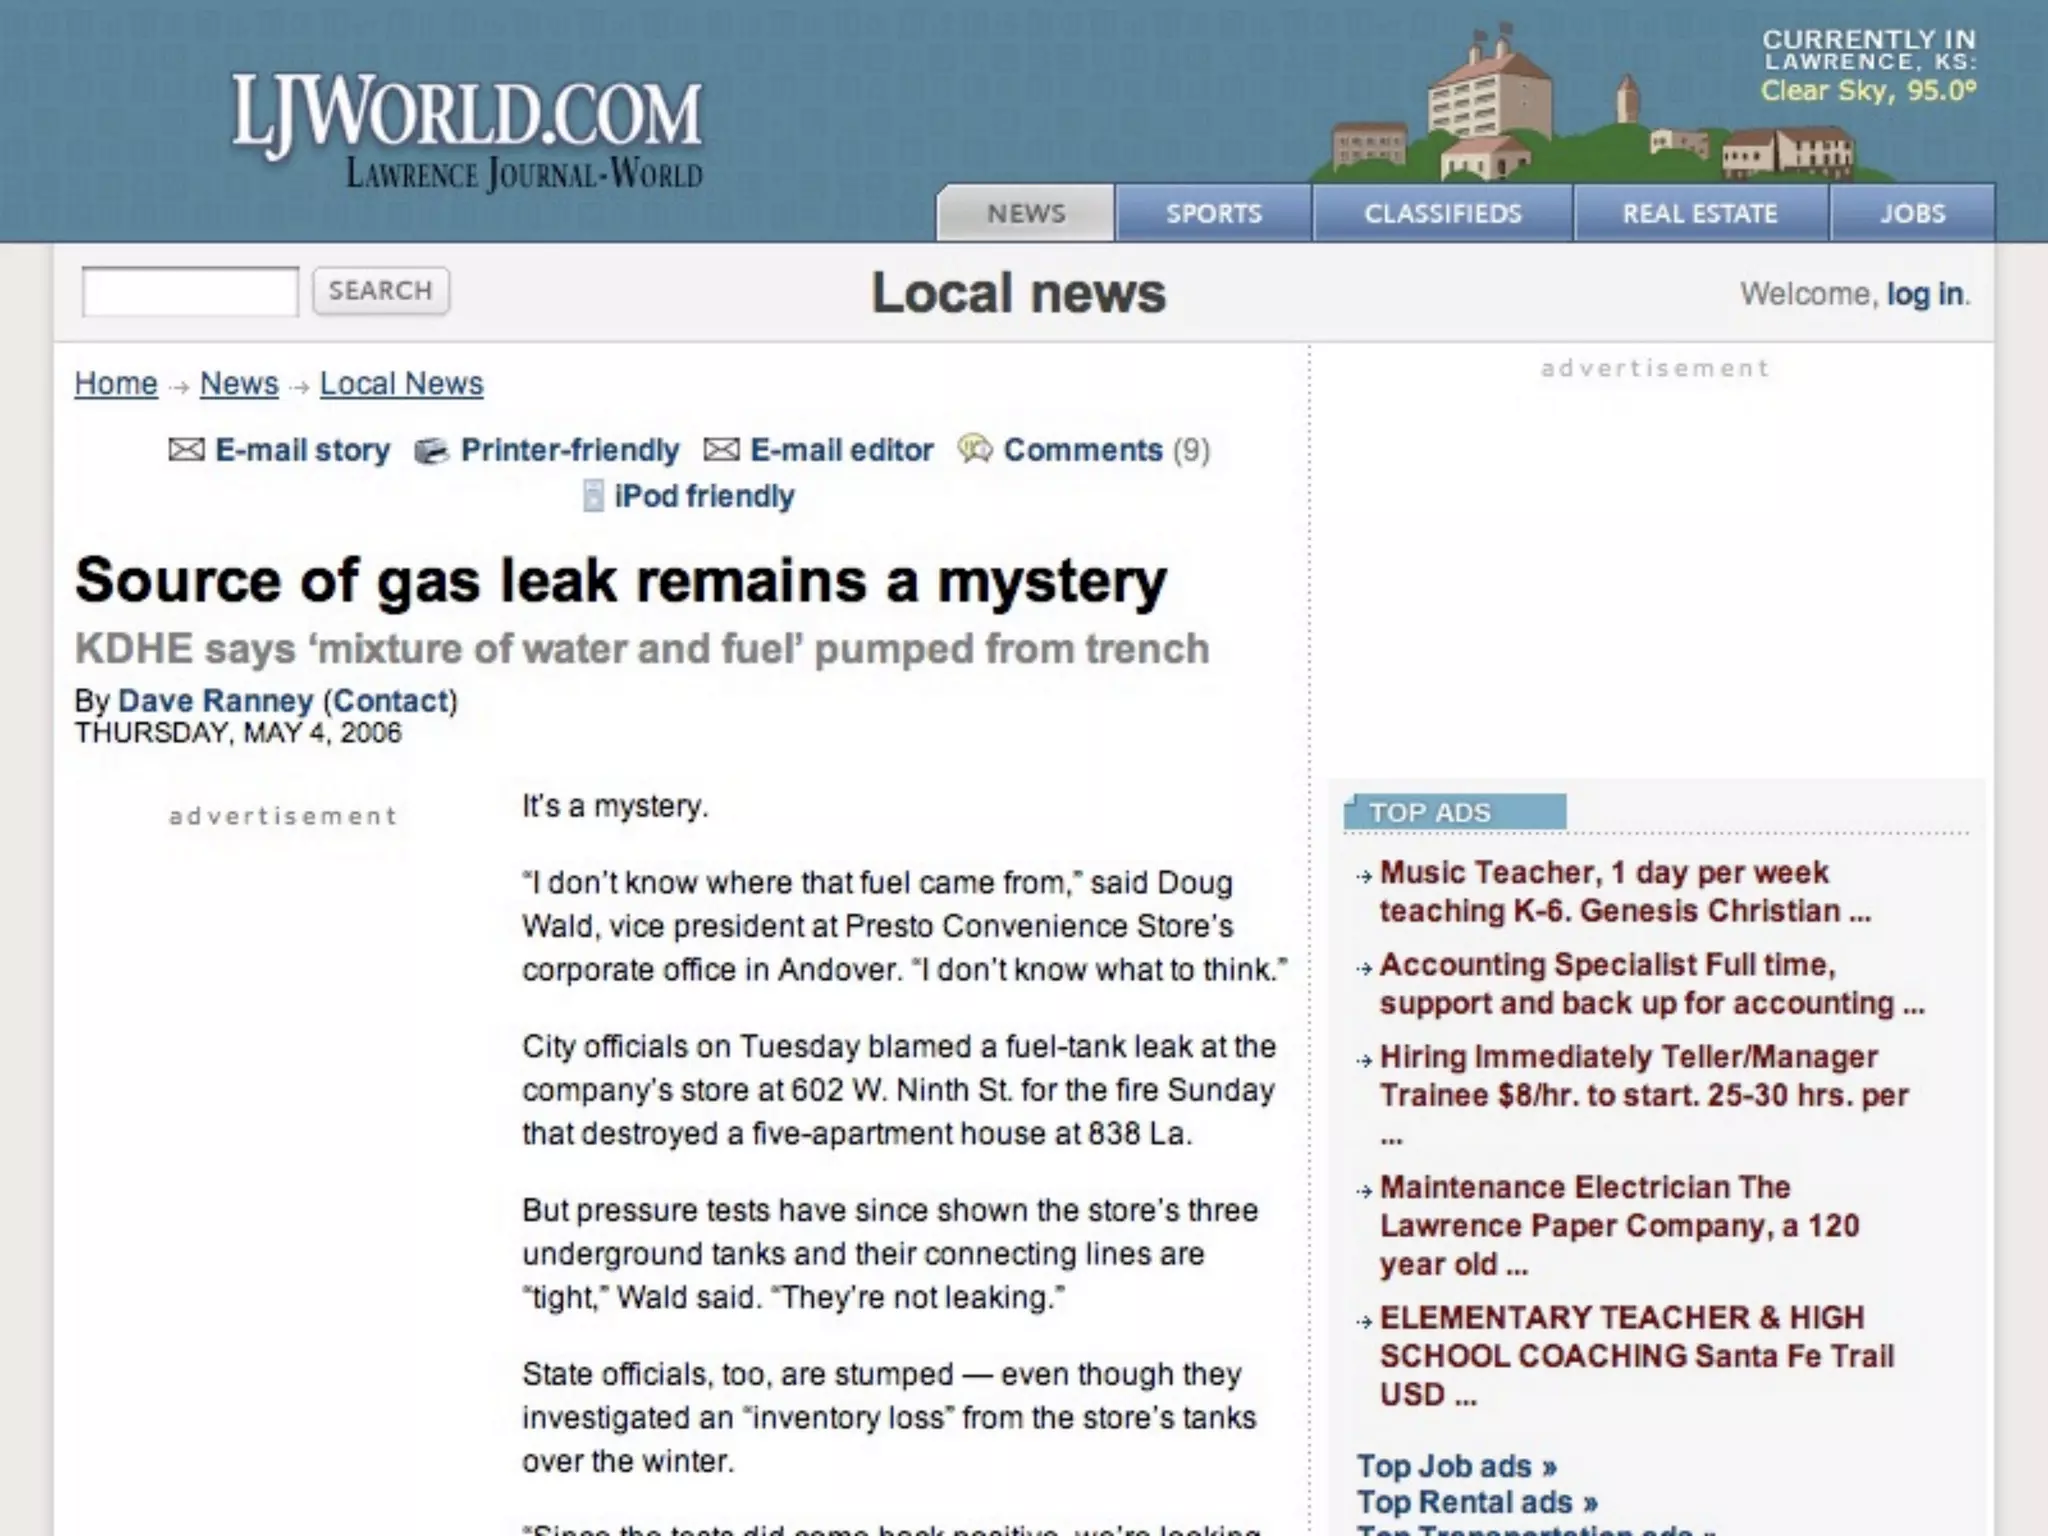Click the iPod friendly device icon
Screen dimensions: 2048x1536
[x=593, y=495]
